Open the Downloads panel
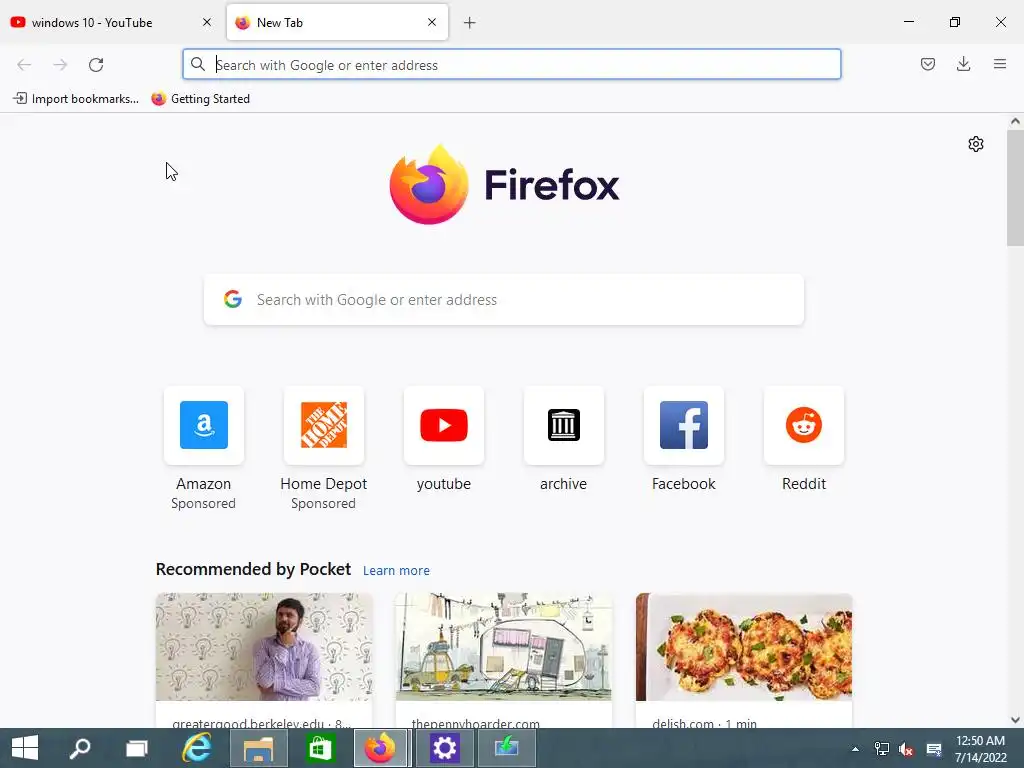This screenshot has width=1024, height=768. point(963,64)
